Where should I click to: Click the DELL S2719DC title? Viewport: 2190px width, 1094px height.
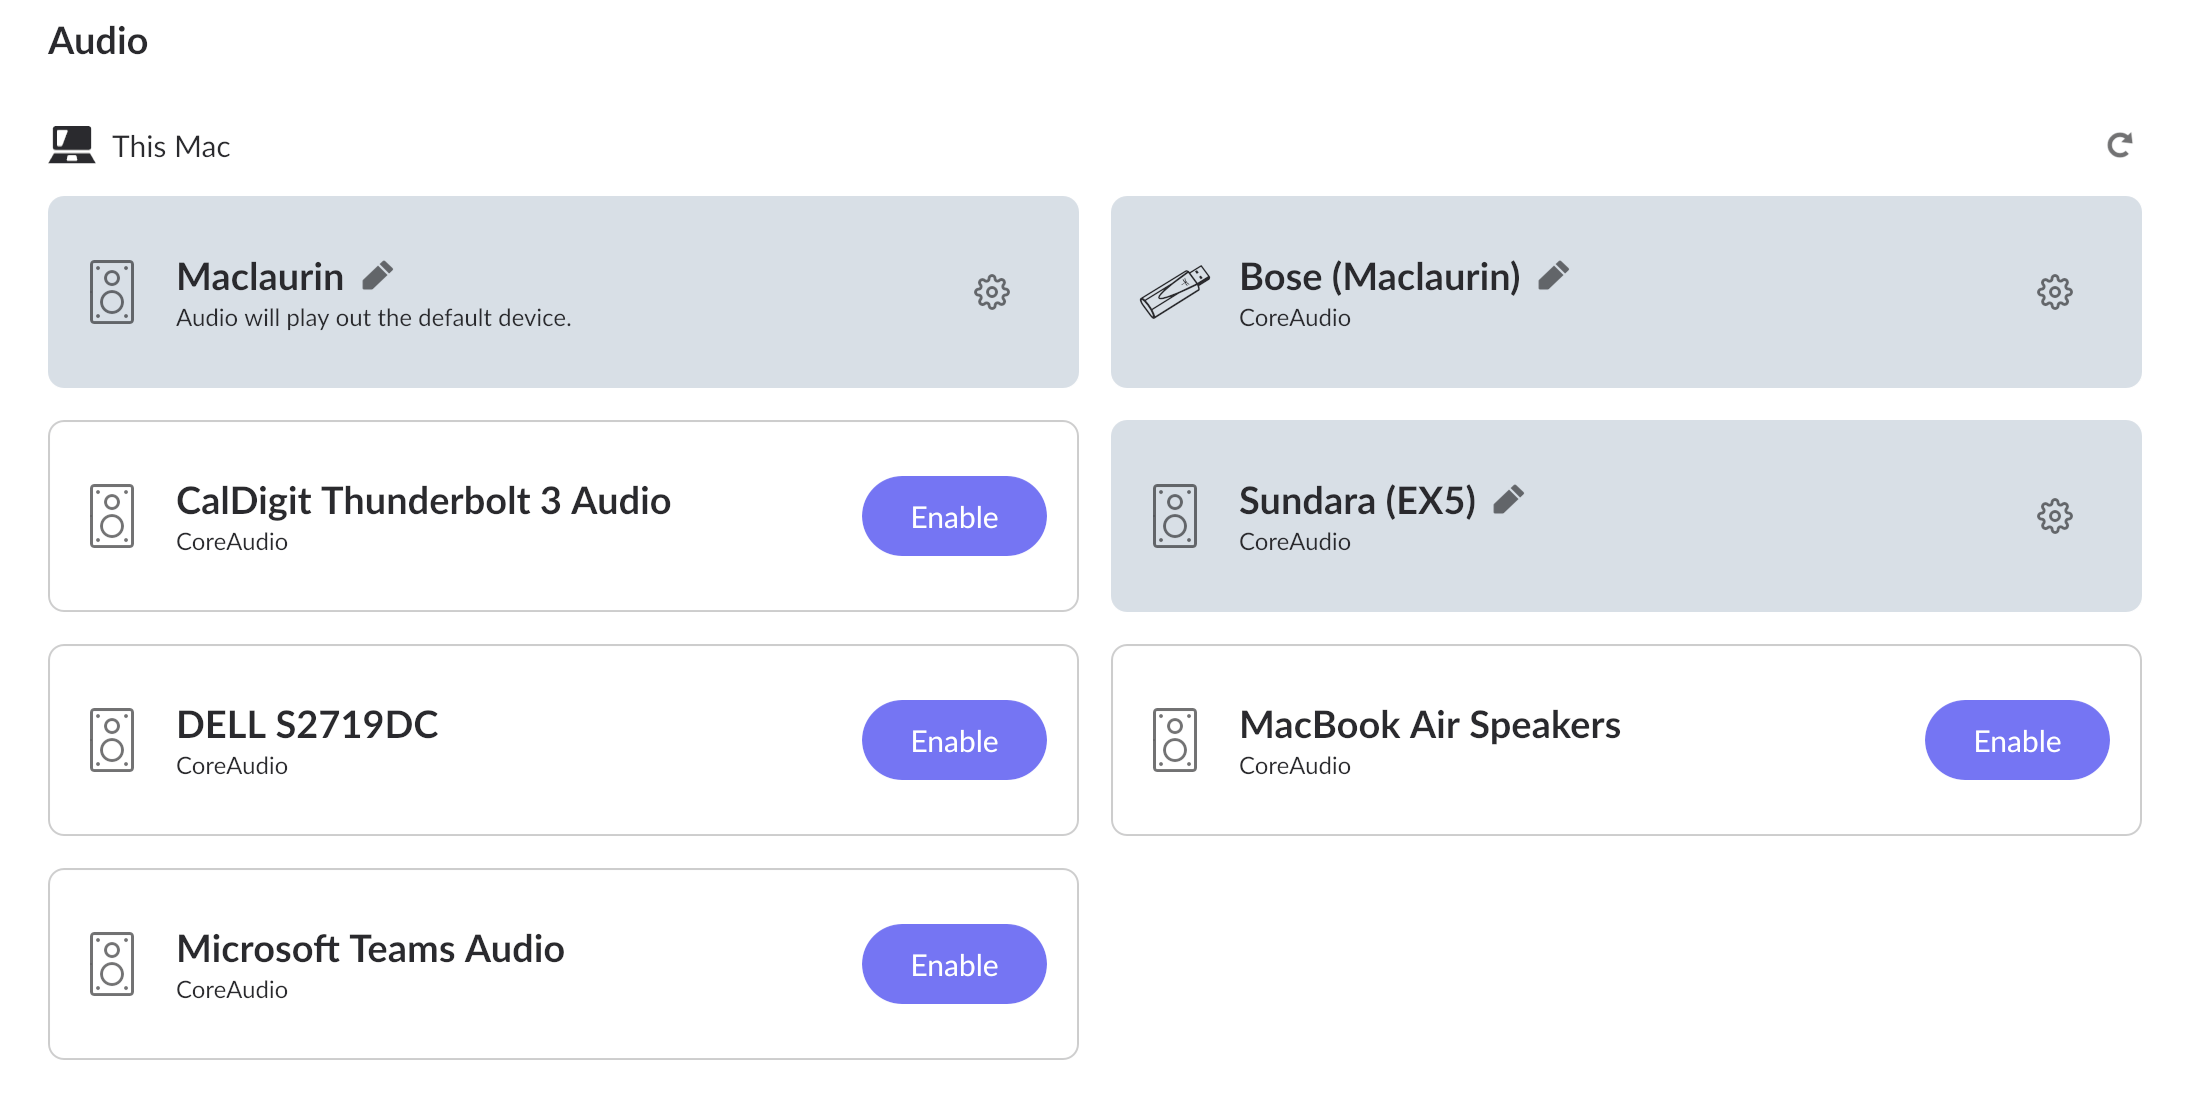tap(307, 725)
